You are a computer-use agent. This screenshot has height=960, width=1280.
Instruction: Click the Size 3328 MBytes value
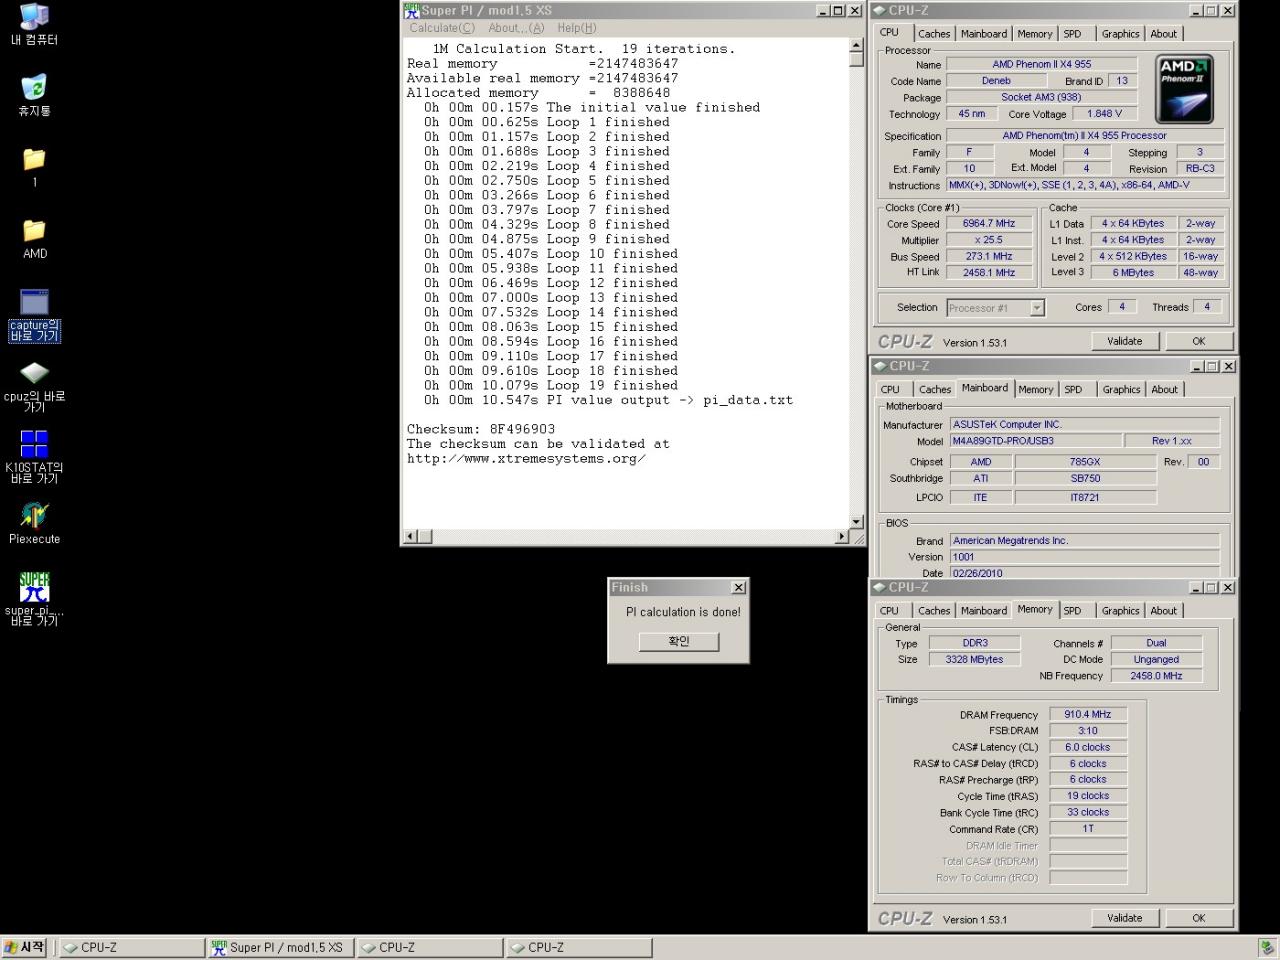click(974, 660)
